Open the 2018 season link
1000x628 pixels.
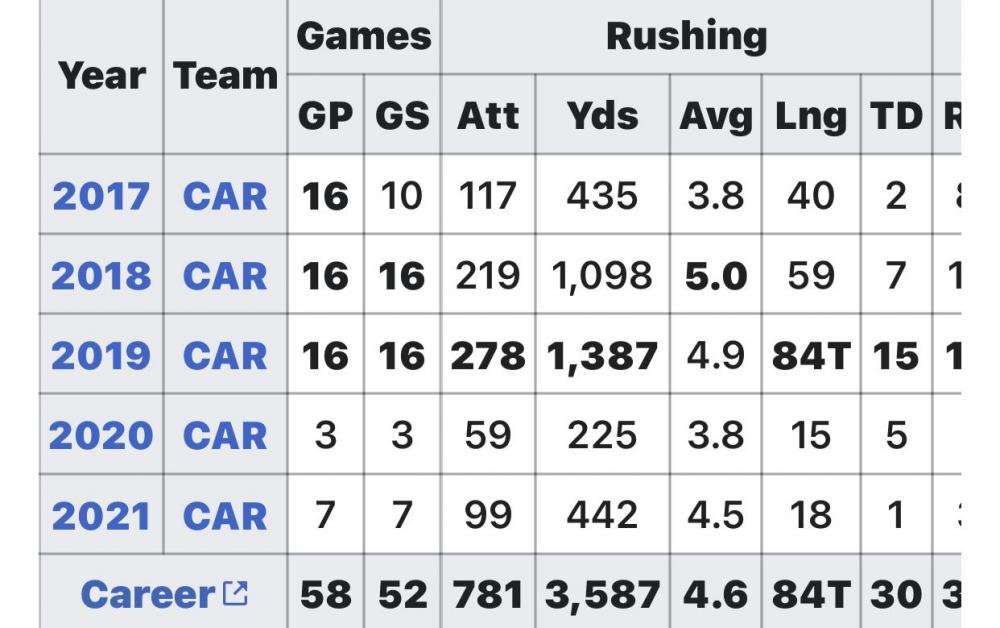point(100,276)
